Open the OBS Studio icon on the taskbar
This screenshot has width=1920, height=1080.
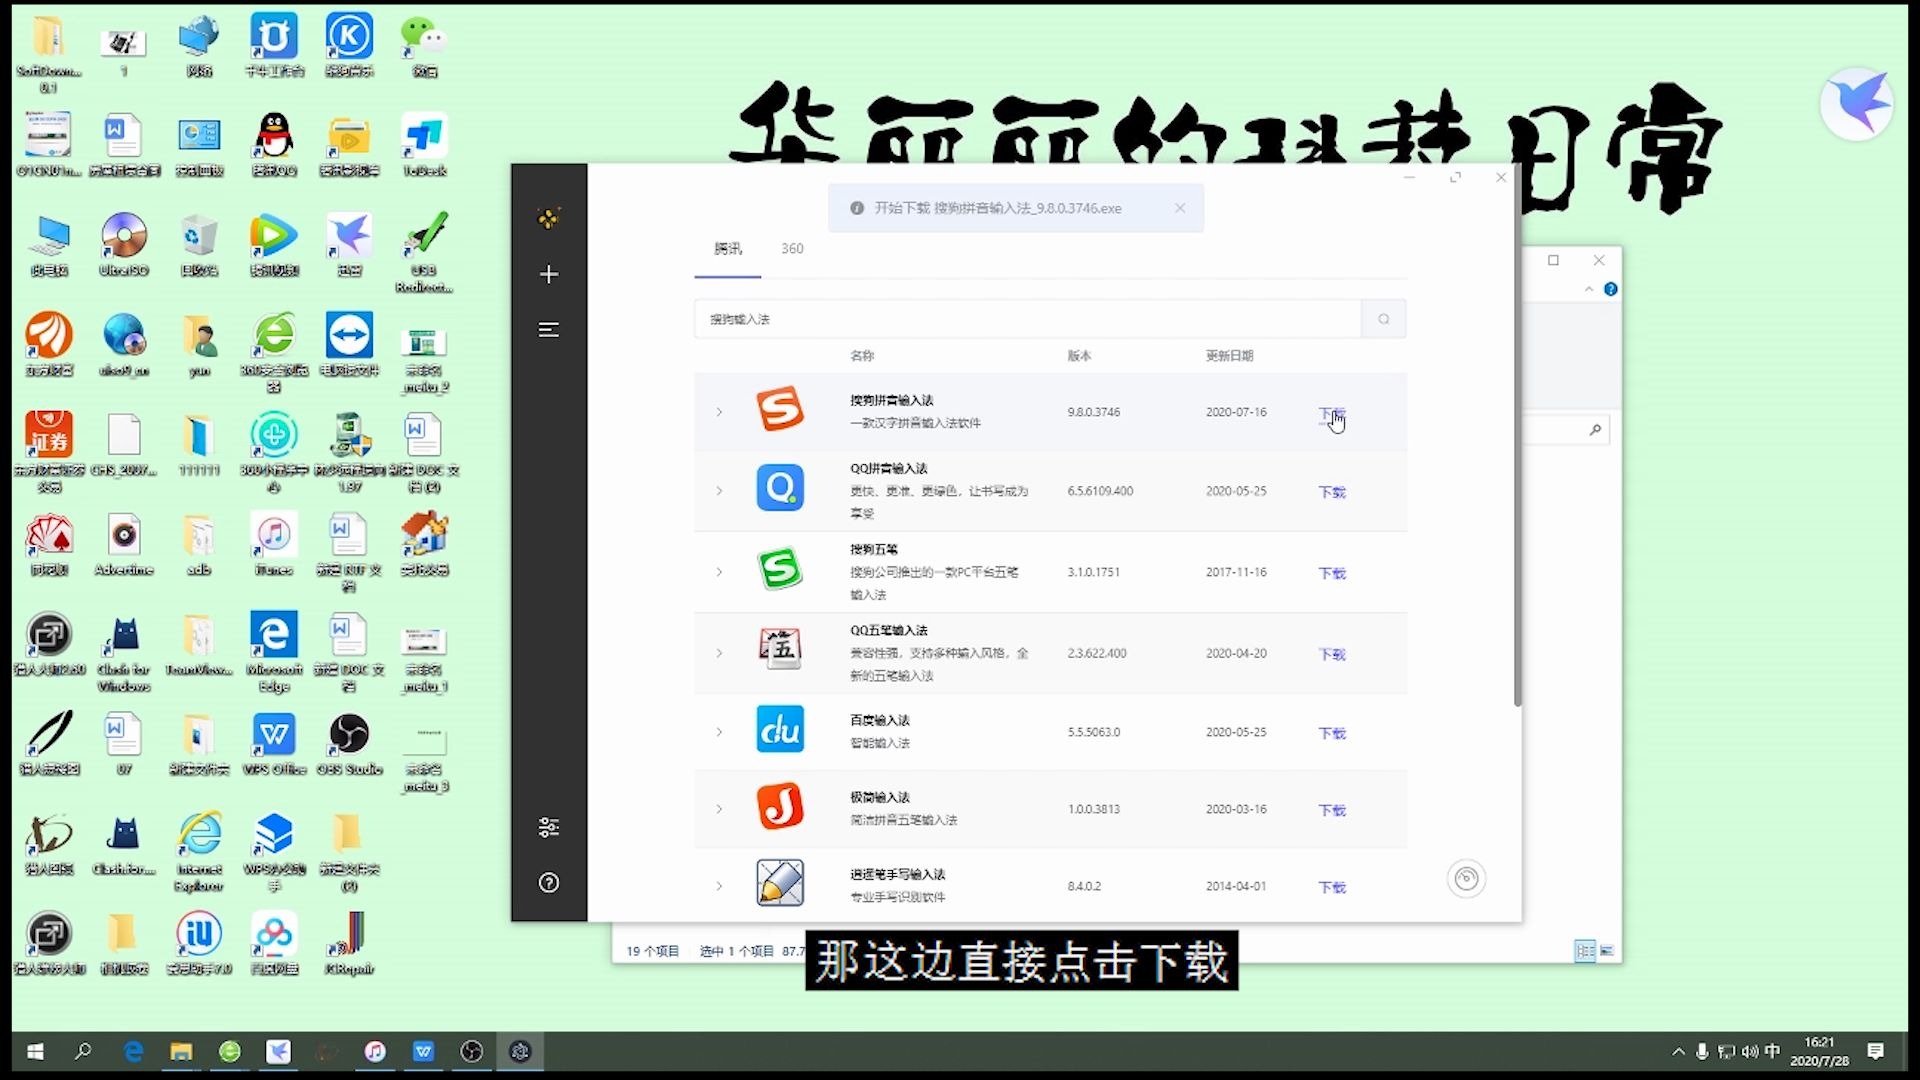[x=472, y=1051]
